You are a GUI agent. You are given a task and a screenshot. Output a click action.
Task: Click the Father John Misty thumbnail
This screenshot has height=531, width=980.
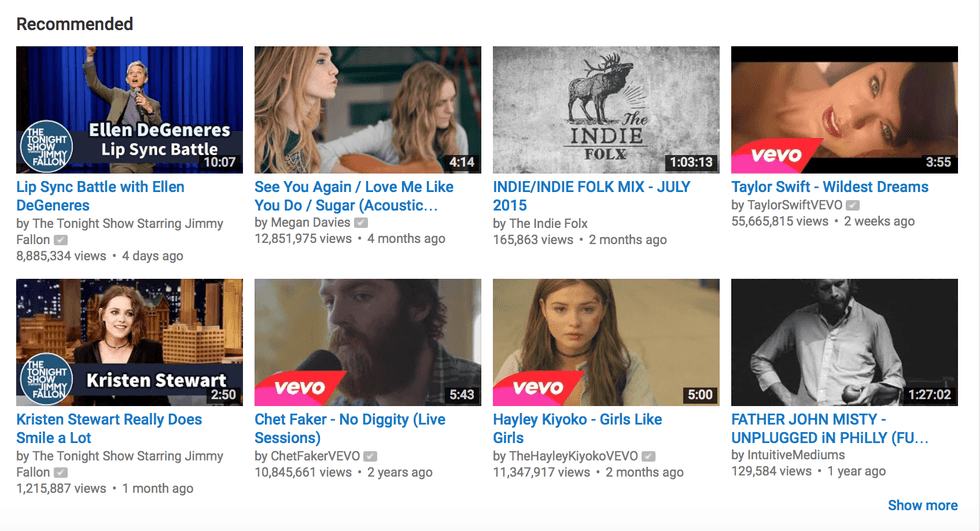click(844, 342)
